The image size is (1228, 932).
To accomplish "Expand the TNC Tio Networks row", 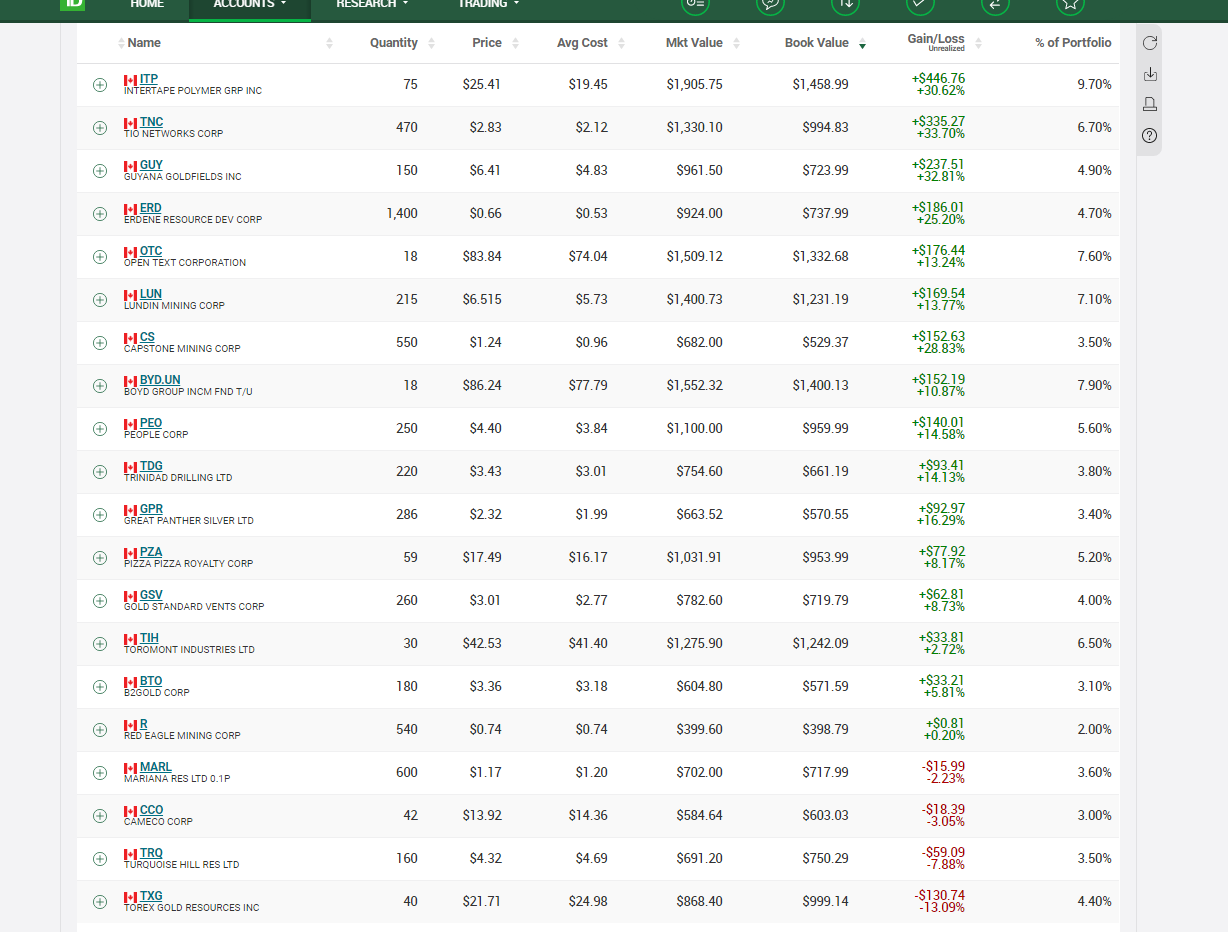I will (x=100, y=128).
